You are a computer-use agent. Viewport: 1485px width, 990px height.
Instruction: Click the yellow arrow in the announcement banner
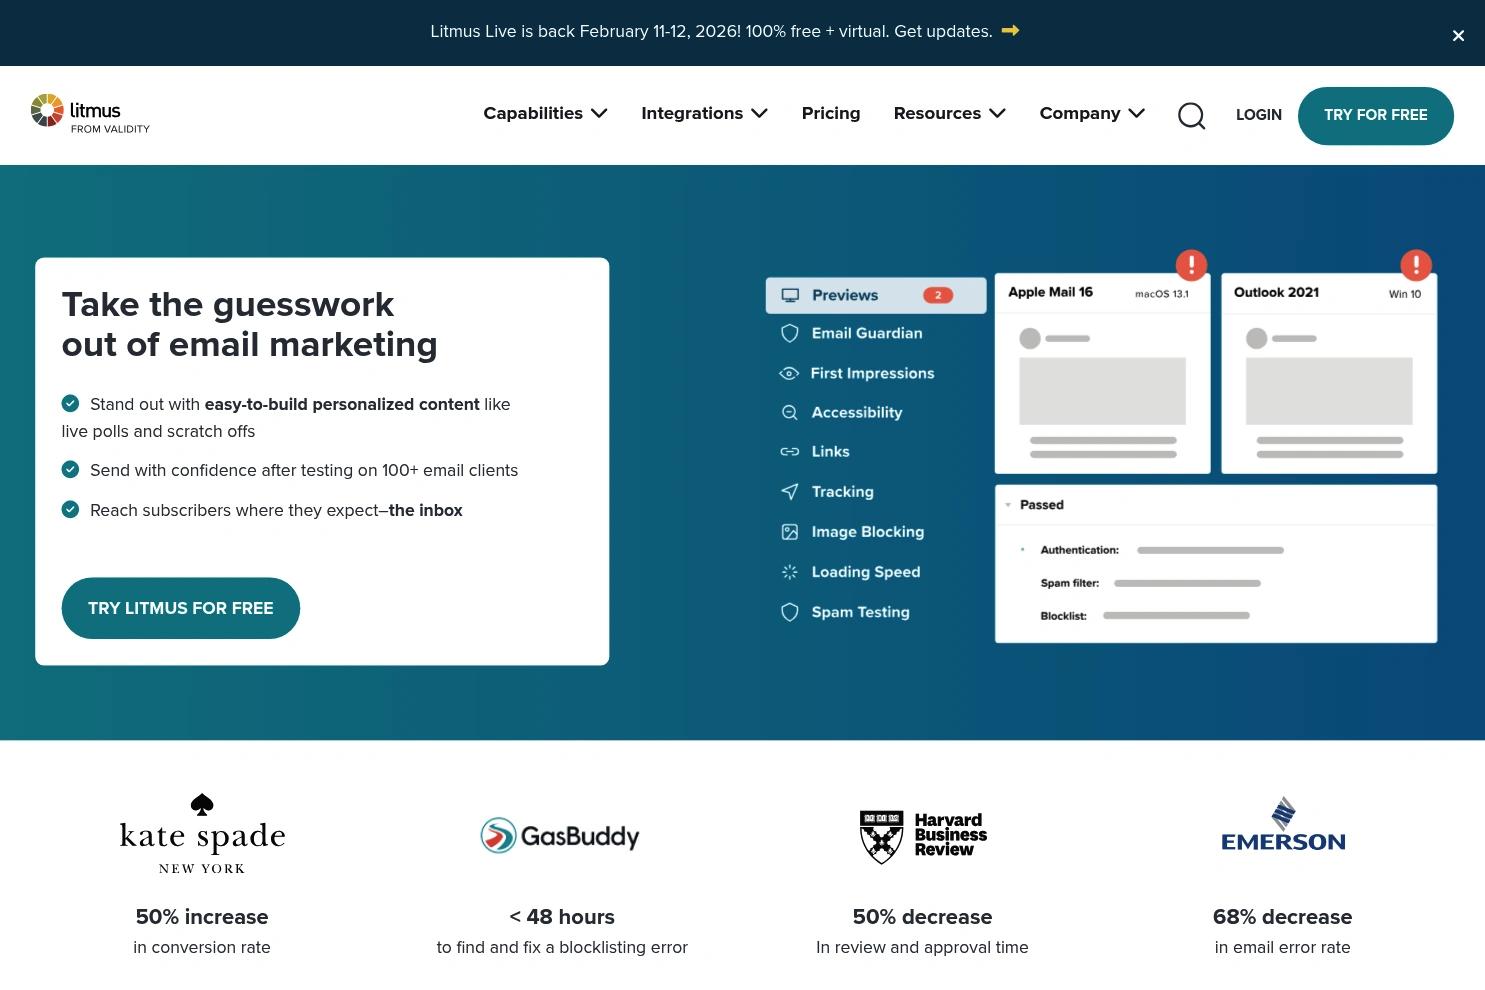1010,31
